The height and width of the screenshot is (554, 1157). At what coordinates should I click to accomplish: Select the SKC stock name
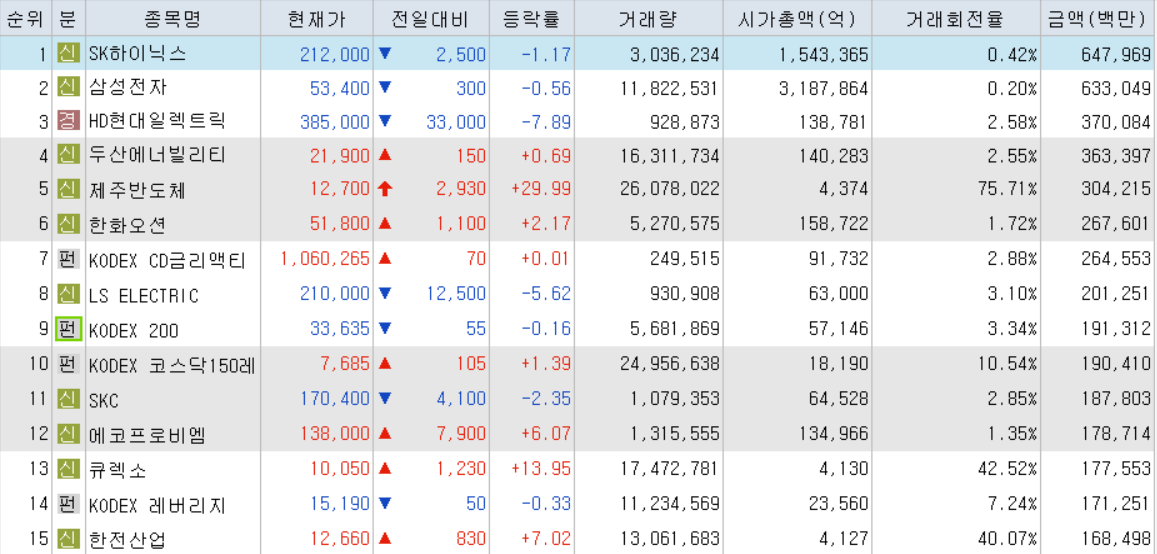pyautogui.click(x=103, y=401)
